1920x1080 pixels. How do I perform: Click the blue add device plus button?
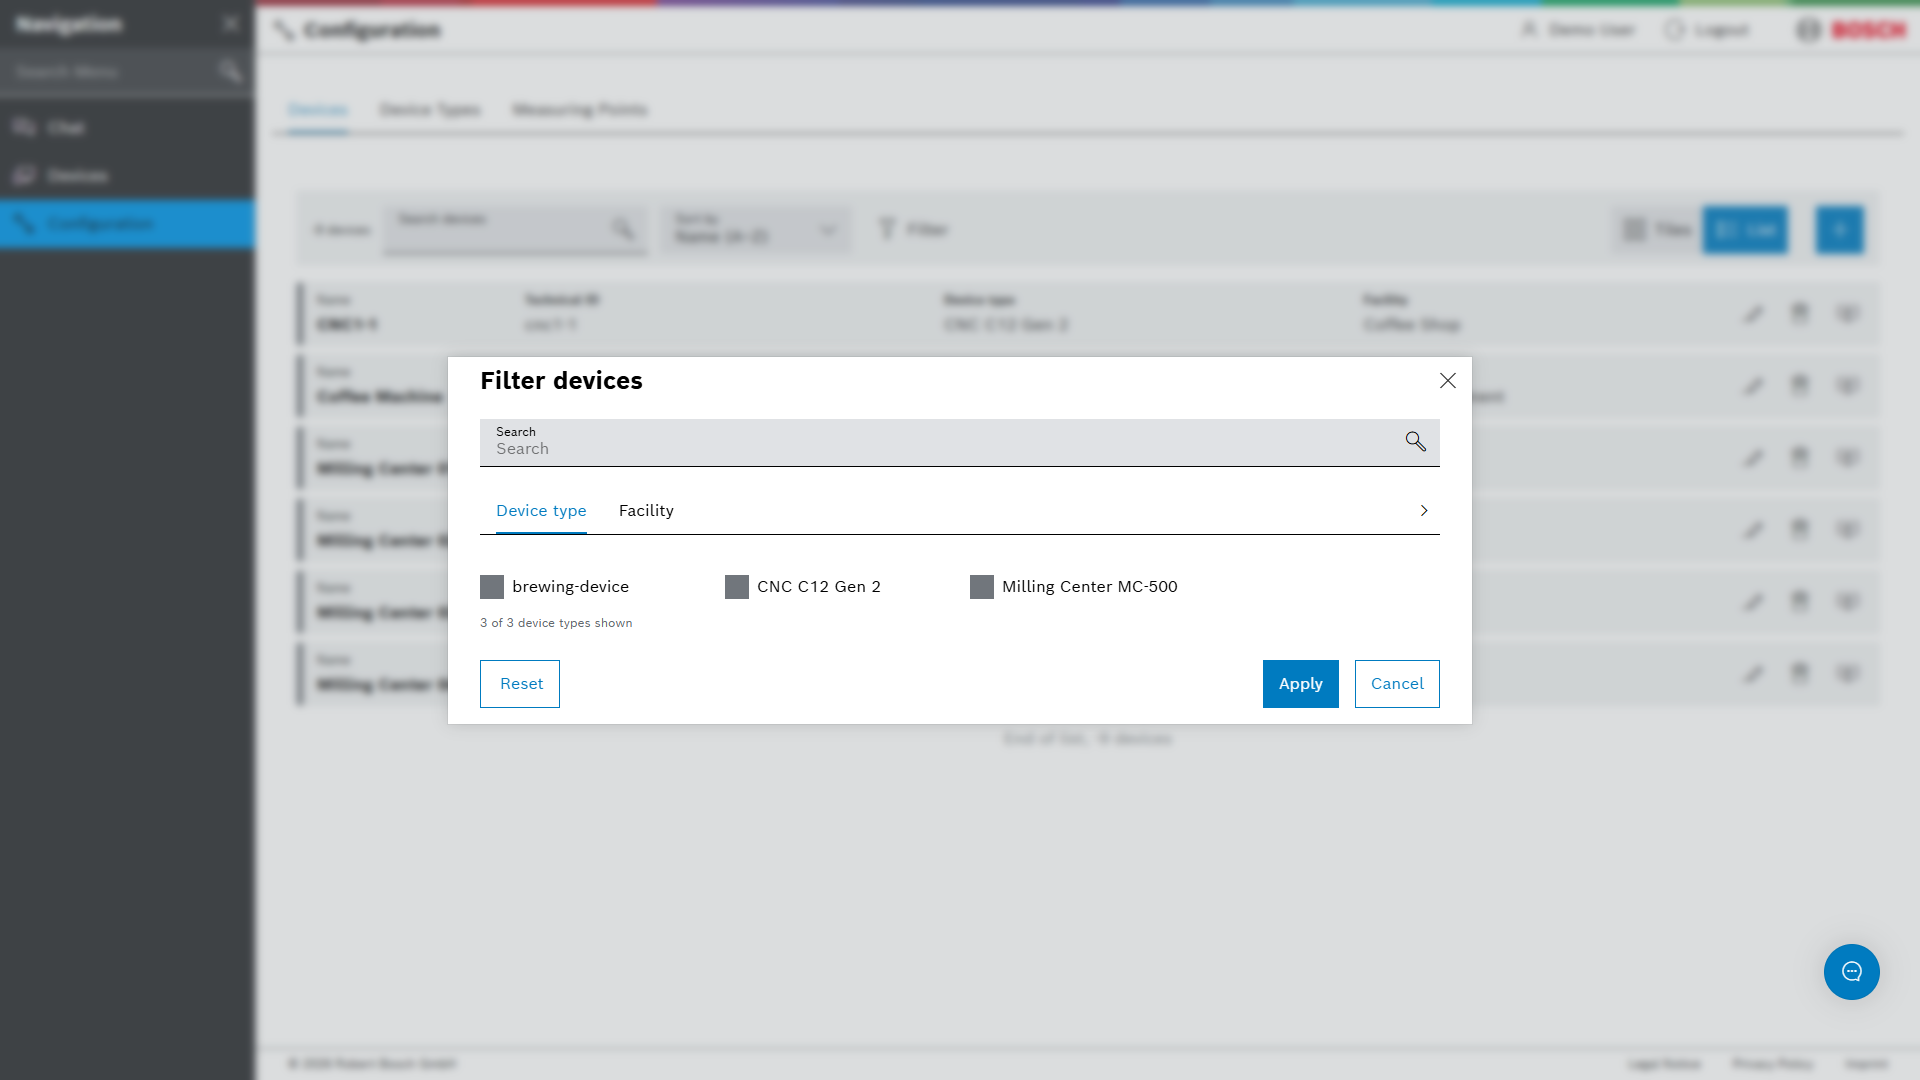click(x=1839, y=230)
